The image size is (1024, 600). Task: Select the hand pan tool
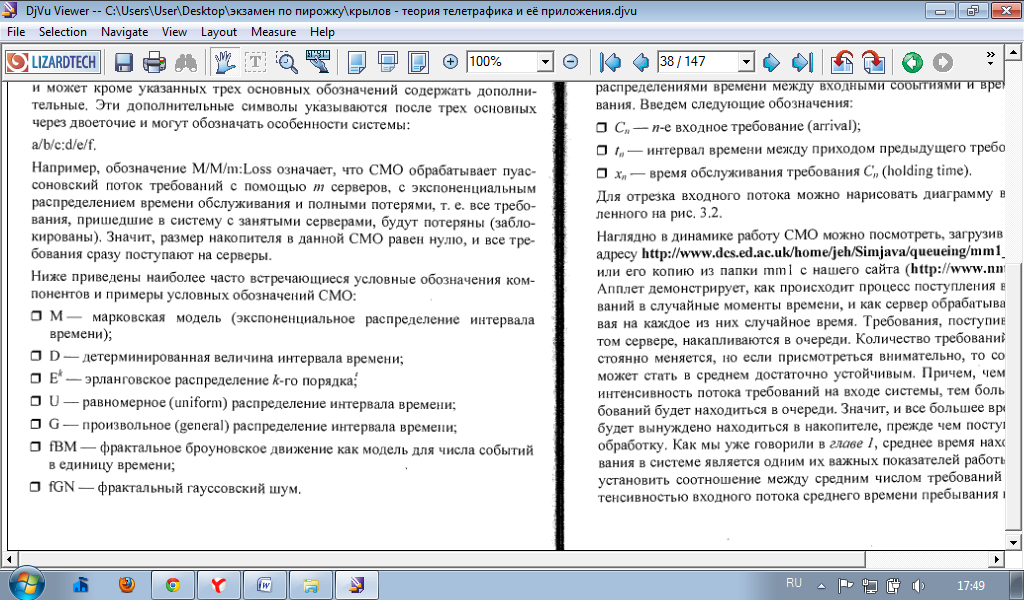pyautogui.click(x=225, y=62)
